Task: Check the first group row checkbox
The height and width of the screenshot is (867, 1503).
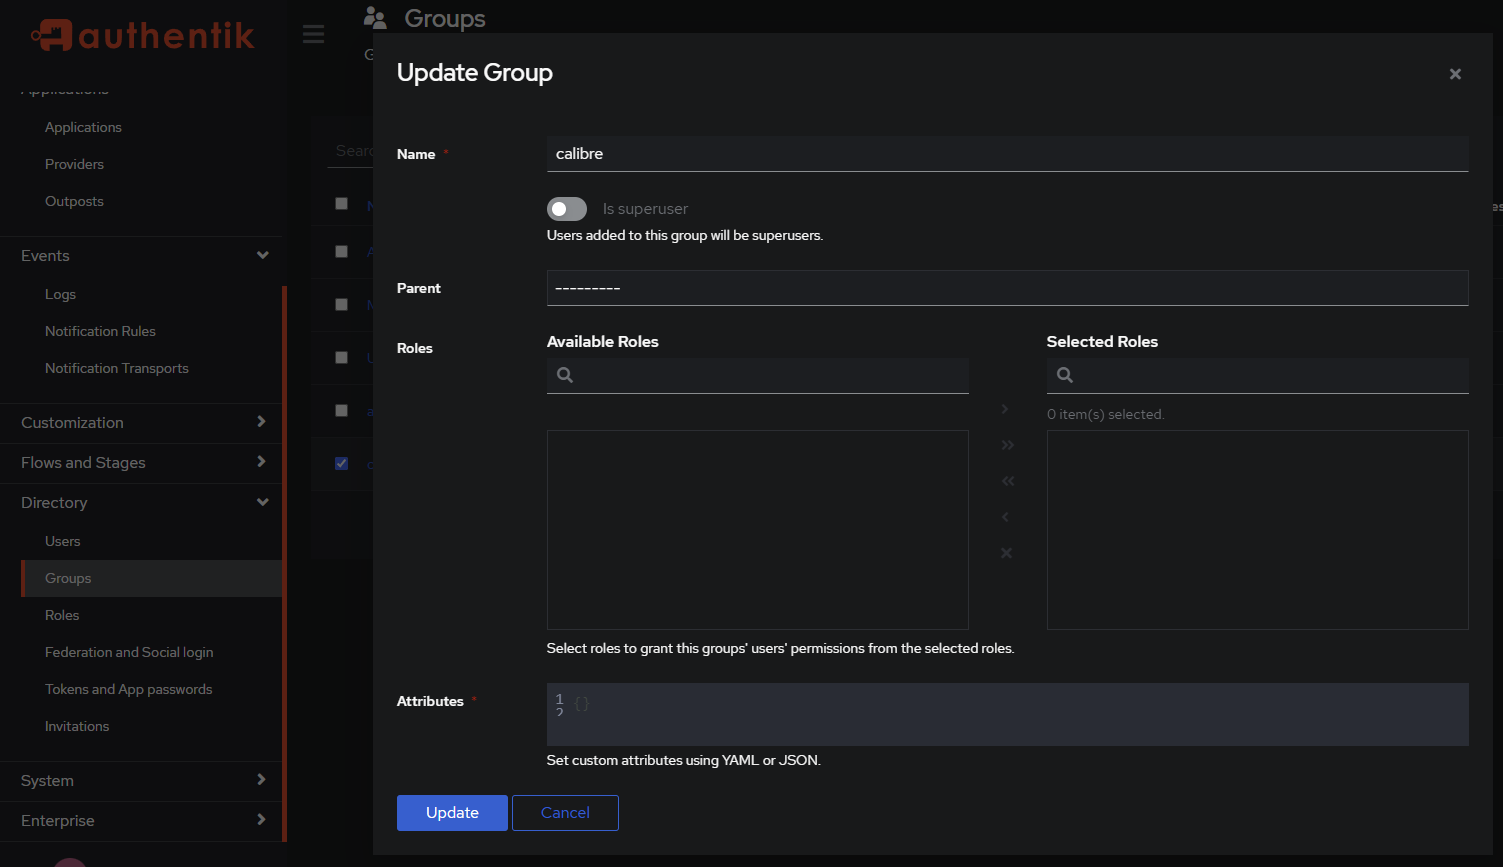Action: pyautogui.click(x=342, y=204)
